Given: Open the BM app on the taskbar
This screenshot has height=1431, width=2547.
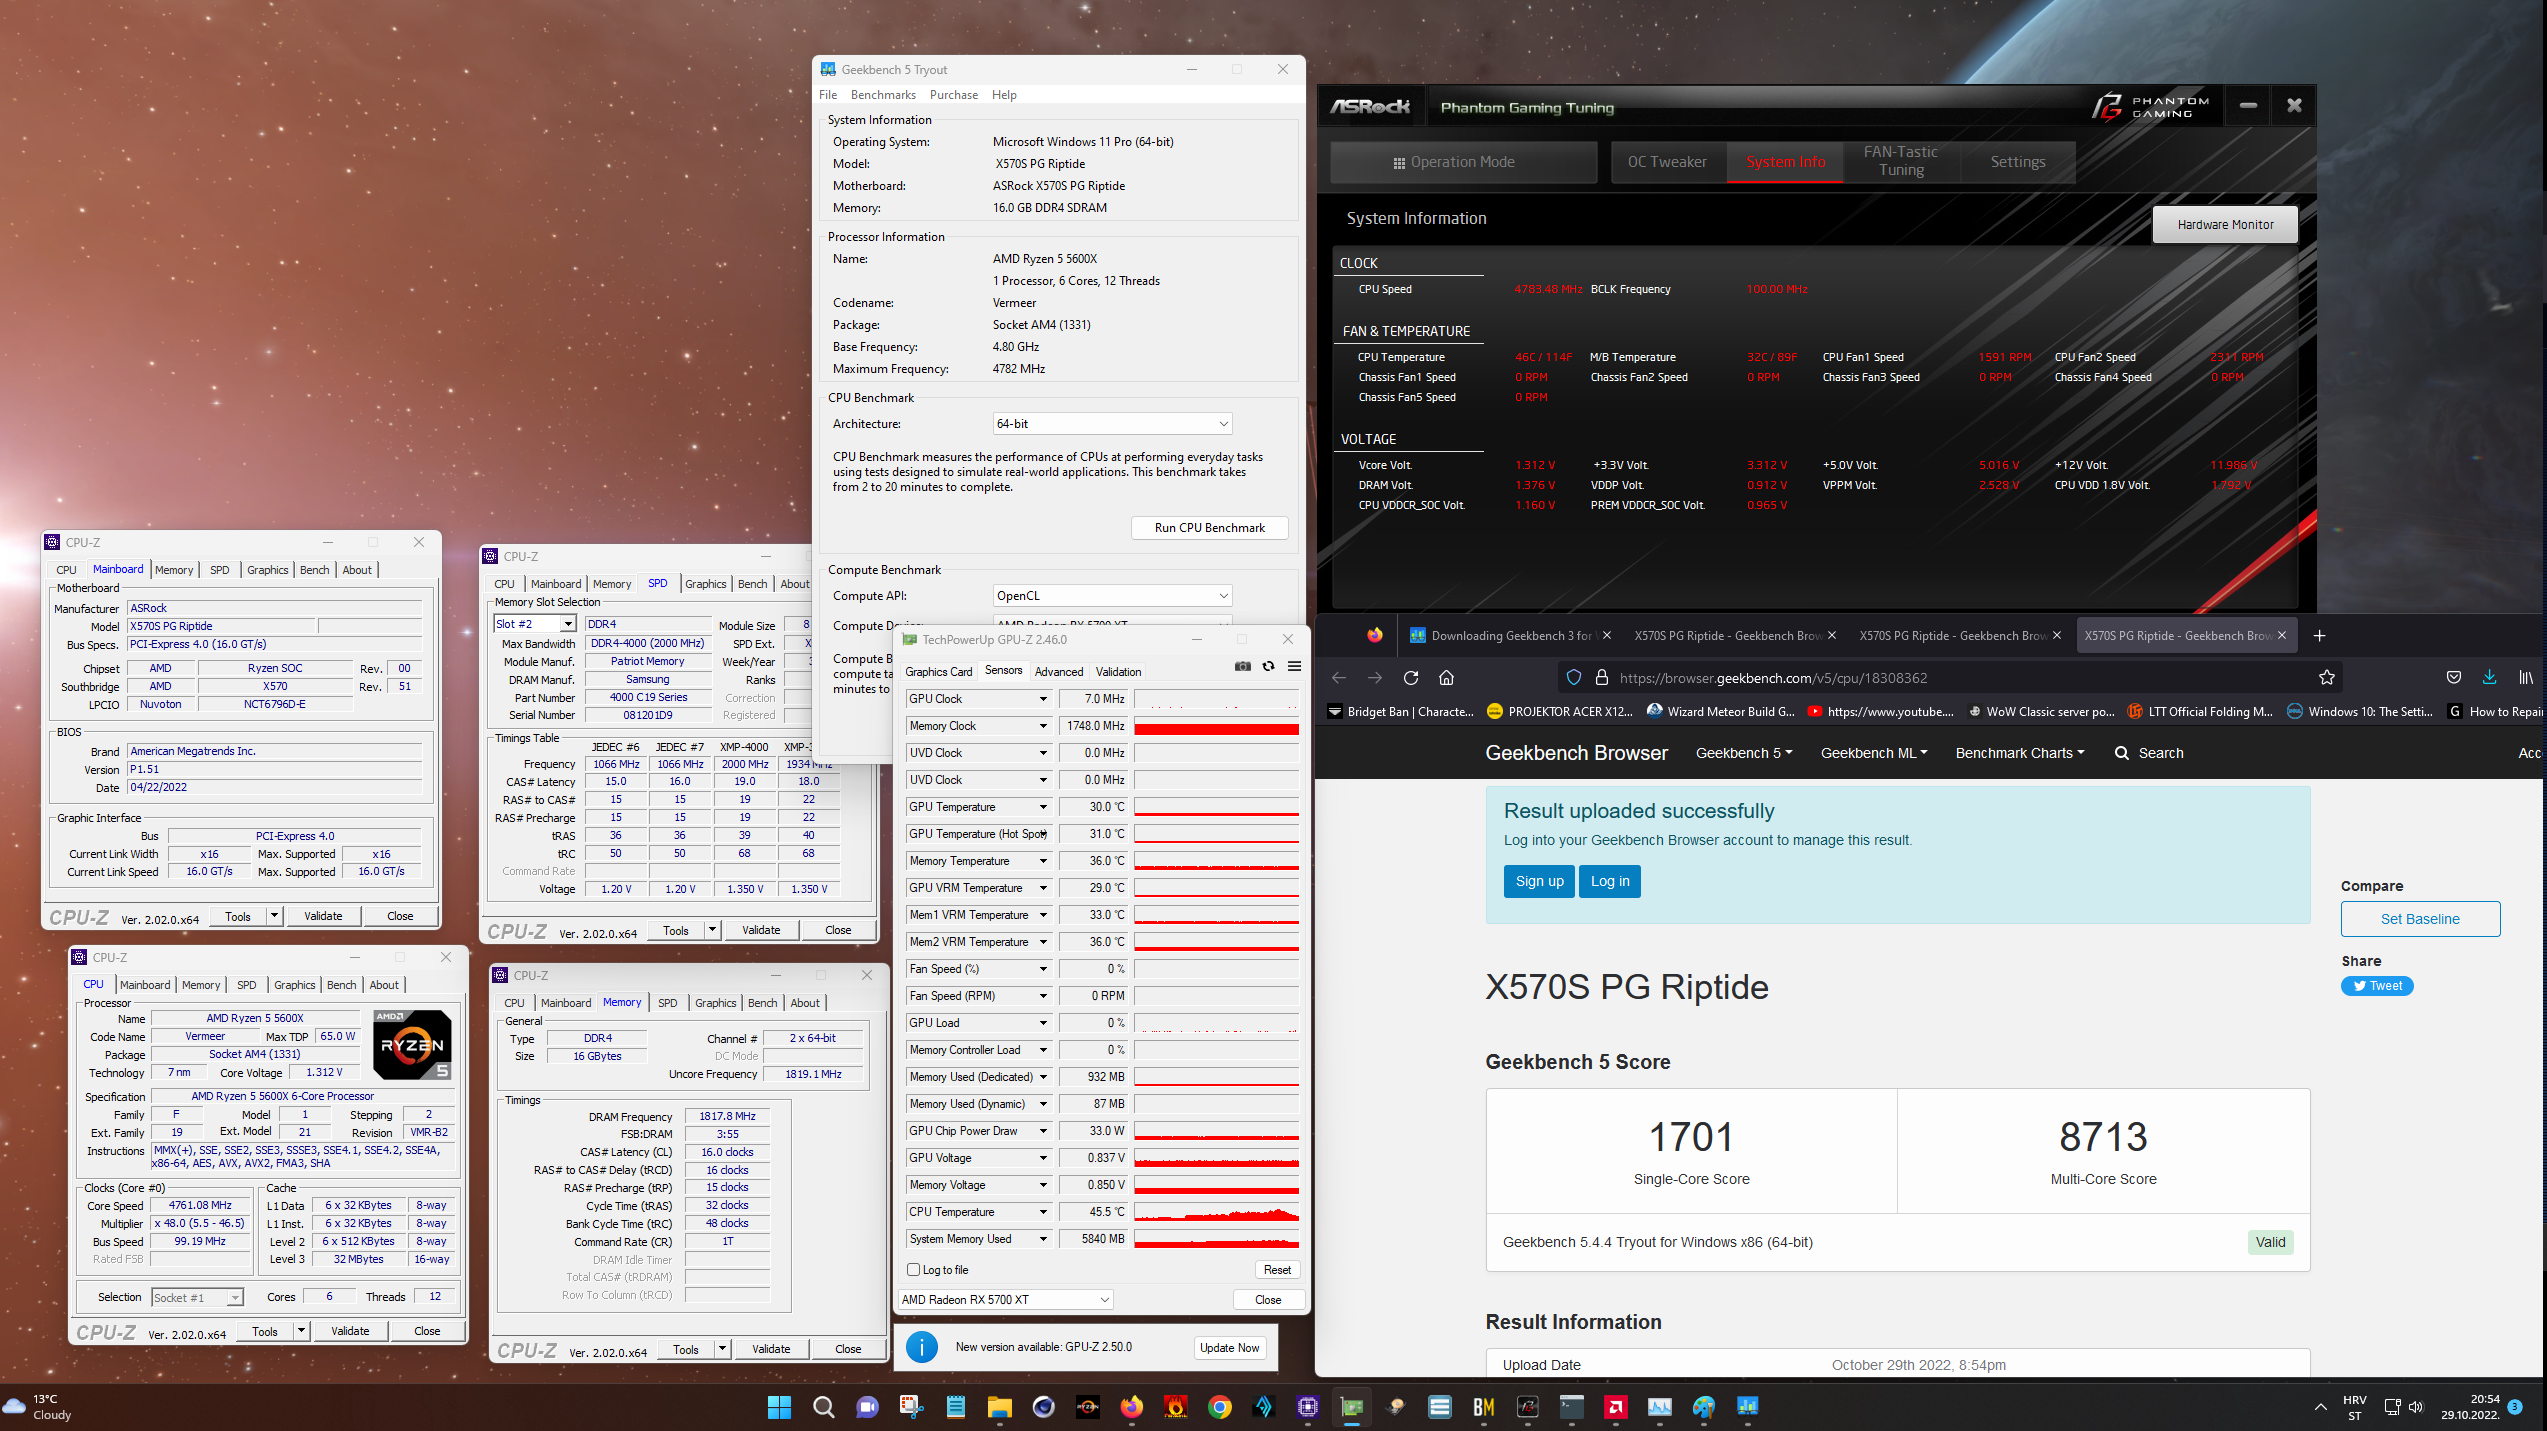Looking at the screenshot, I should click(1483, 1407).
